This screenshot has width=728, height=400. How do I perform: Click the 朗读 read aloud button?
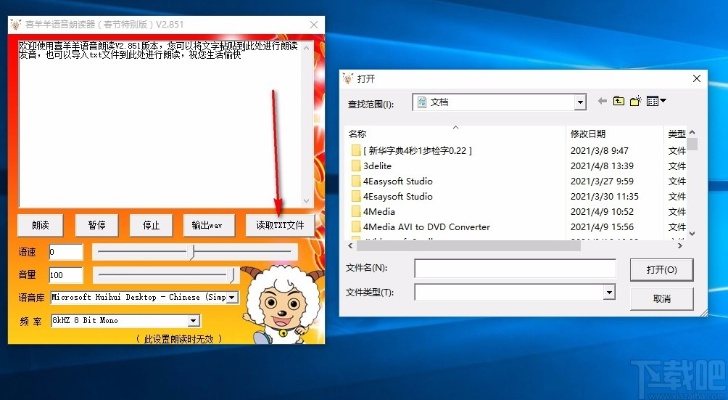(x=40, y=225)
